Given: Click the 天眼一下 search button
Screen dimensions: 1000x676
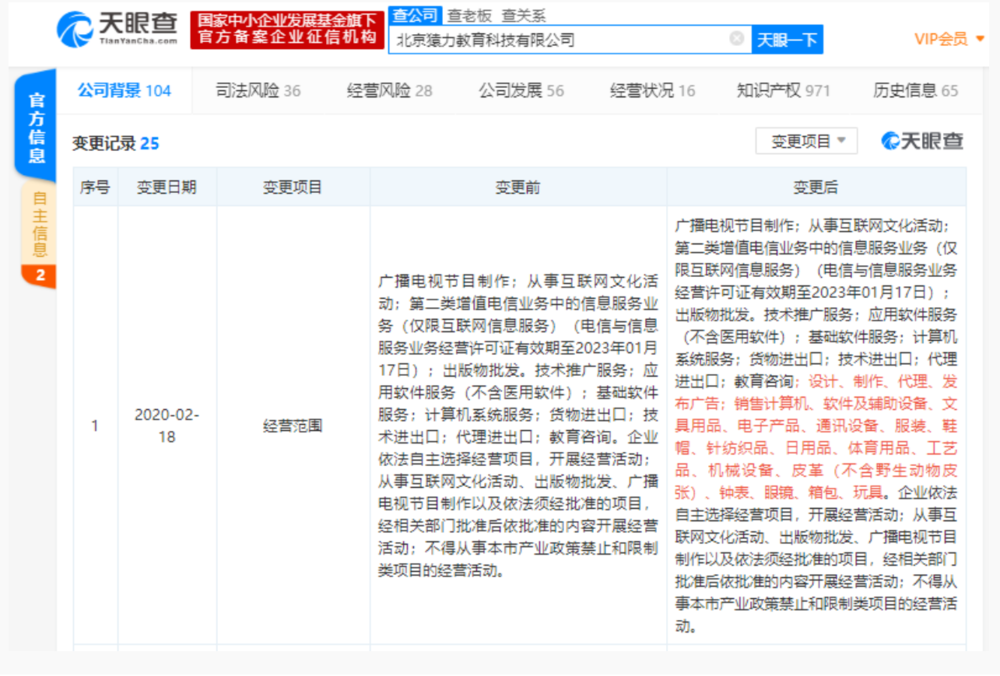Looking at the screenshot, I should click(787, 40).
